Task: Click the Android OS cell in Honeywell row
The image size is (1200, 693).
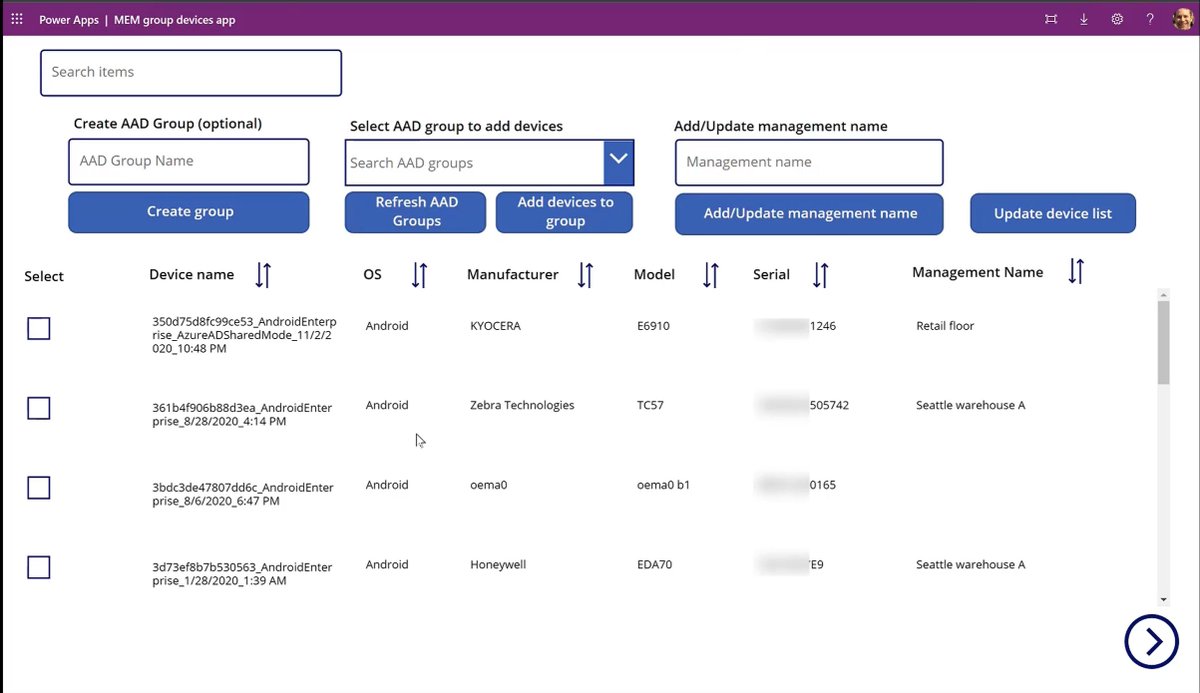Action: click(387, 564)
